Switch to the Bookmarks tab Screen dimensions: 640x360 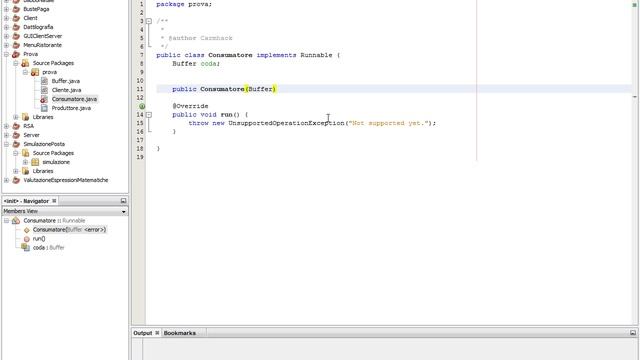(180, 333)
